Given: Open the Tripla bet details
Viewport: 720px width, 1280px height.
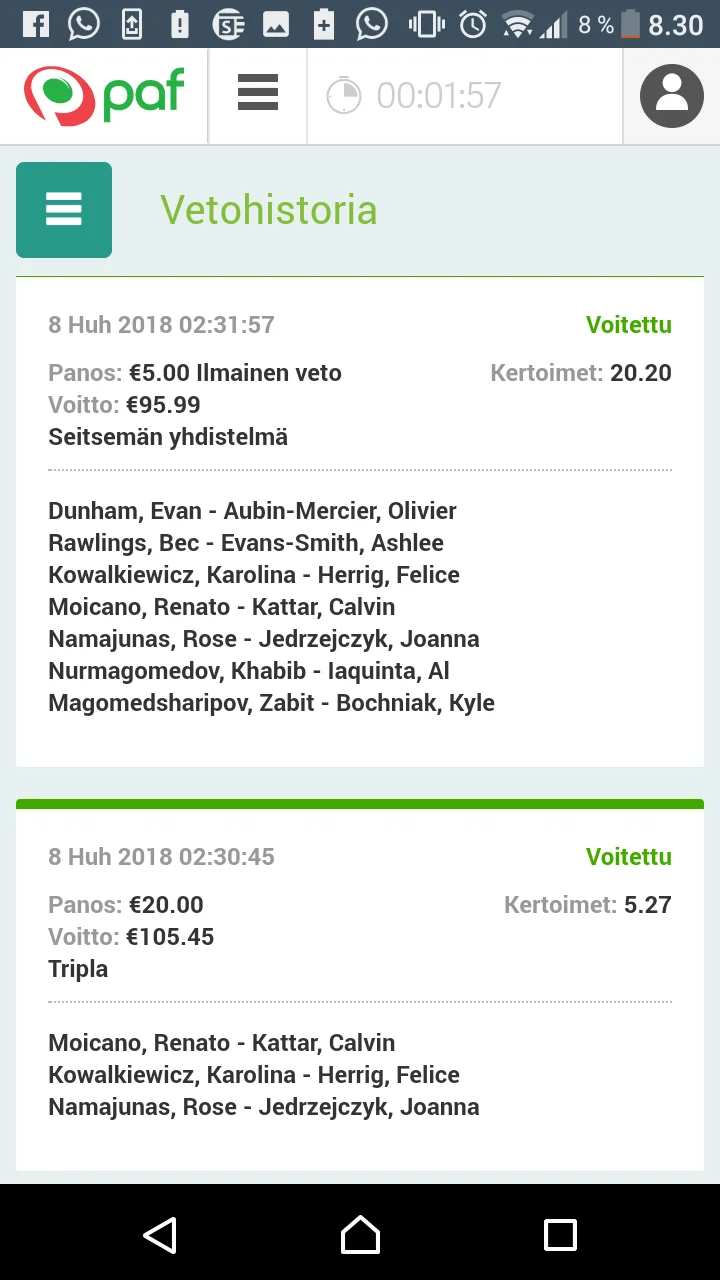Looking at the screenshot, I should 78,969.
